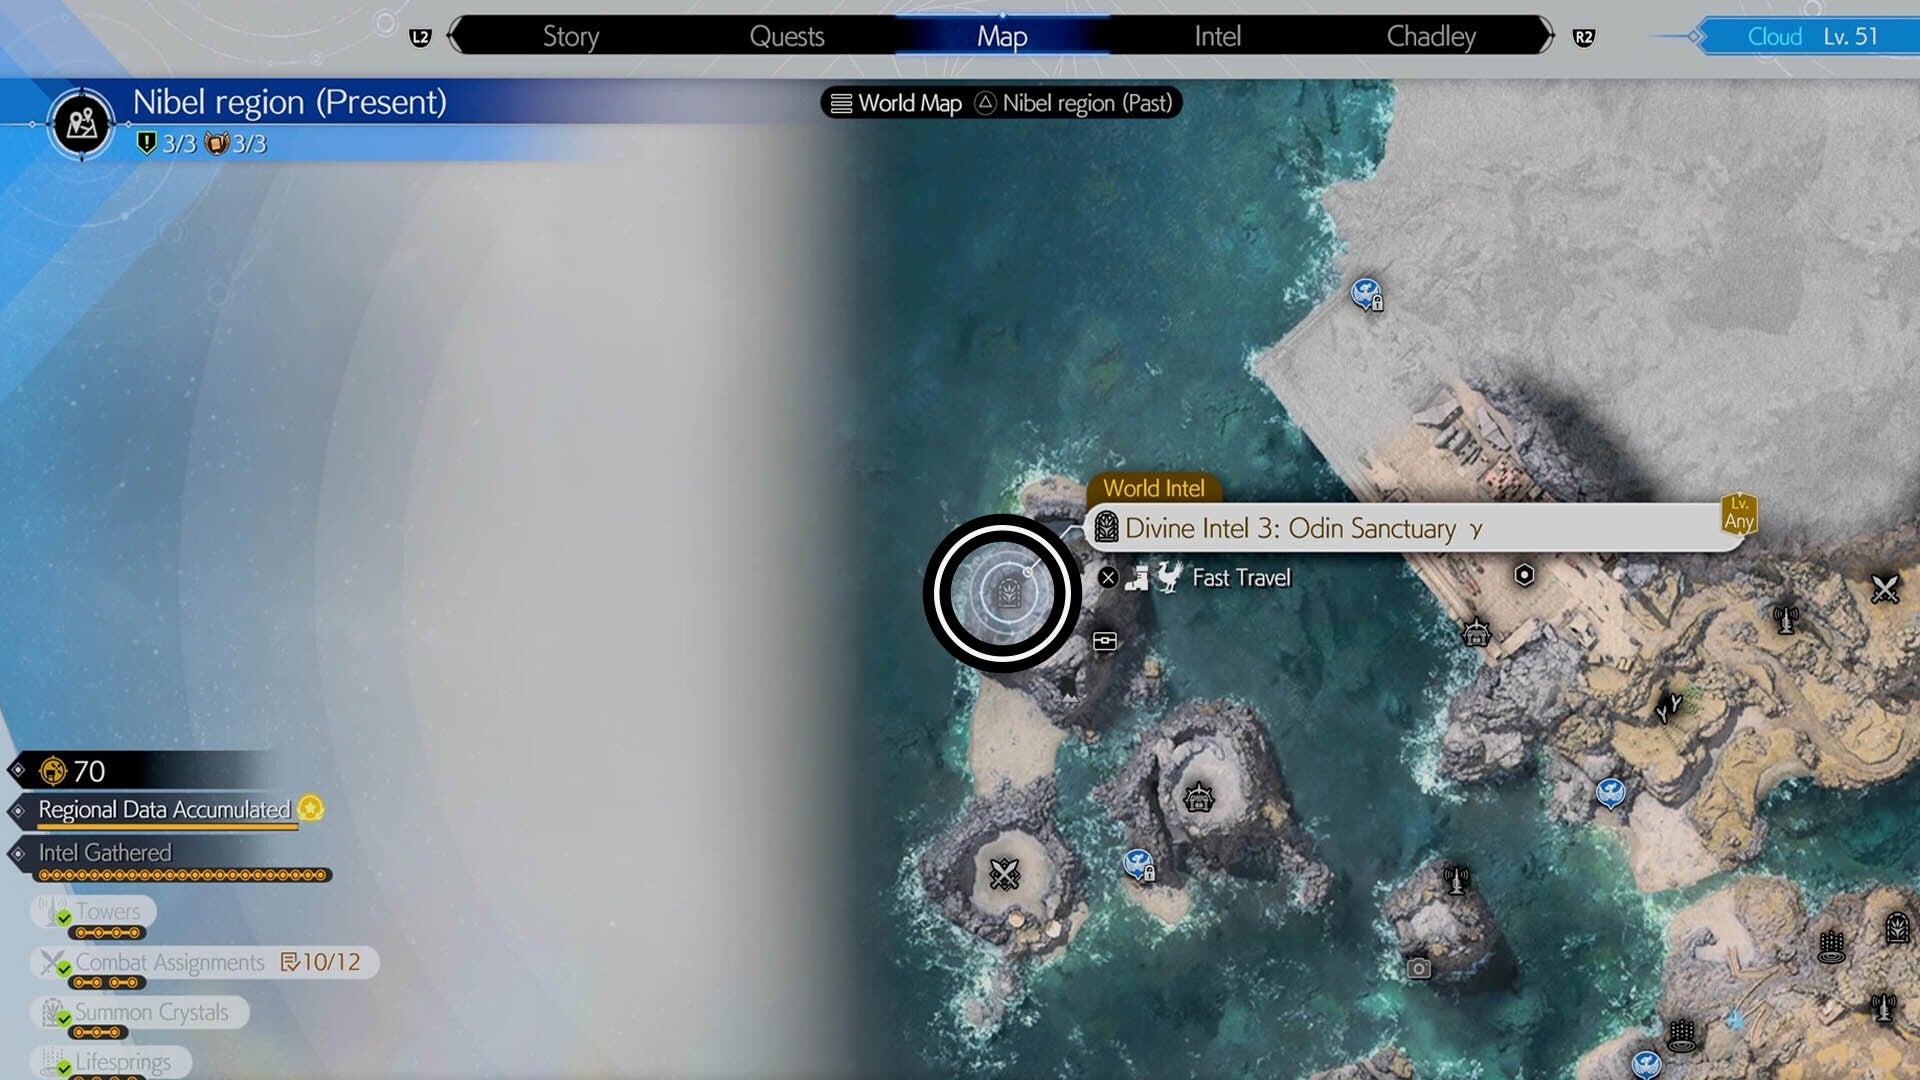Open the Chadley menu tab
Viewport: 1920px width, 1080px height.
click(1432, 36)
